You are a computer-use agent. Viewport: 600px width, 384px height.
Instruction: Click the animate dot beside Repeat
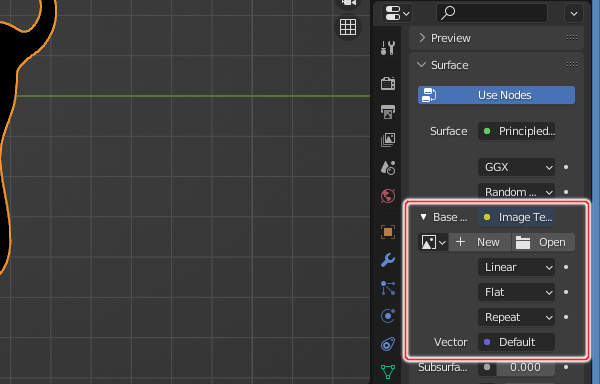pyautogui.click(x=566, y=317)
